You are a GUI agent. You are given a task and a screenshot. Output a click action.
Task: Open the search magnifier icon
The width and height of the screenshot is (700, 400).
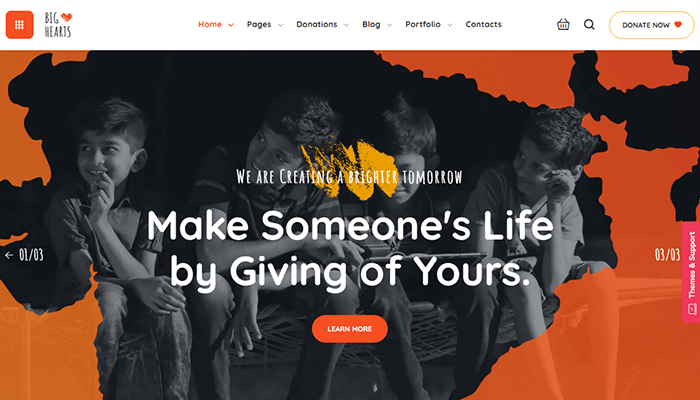(x=589, y=24)
